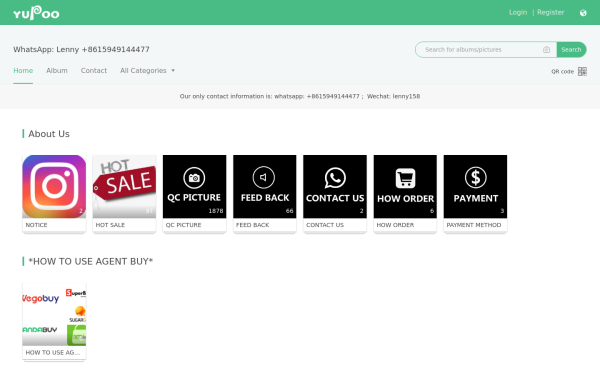This screenshot has height=375, width=600.
Task: Click the Register link
Action: [x=551, y=12]
